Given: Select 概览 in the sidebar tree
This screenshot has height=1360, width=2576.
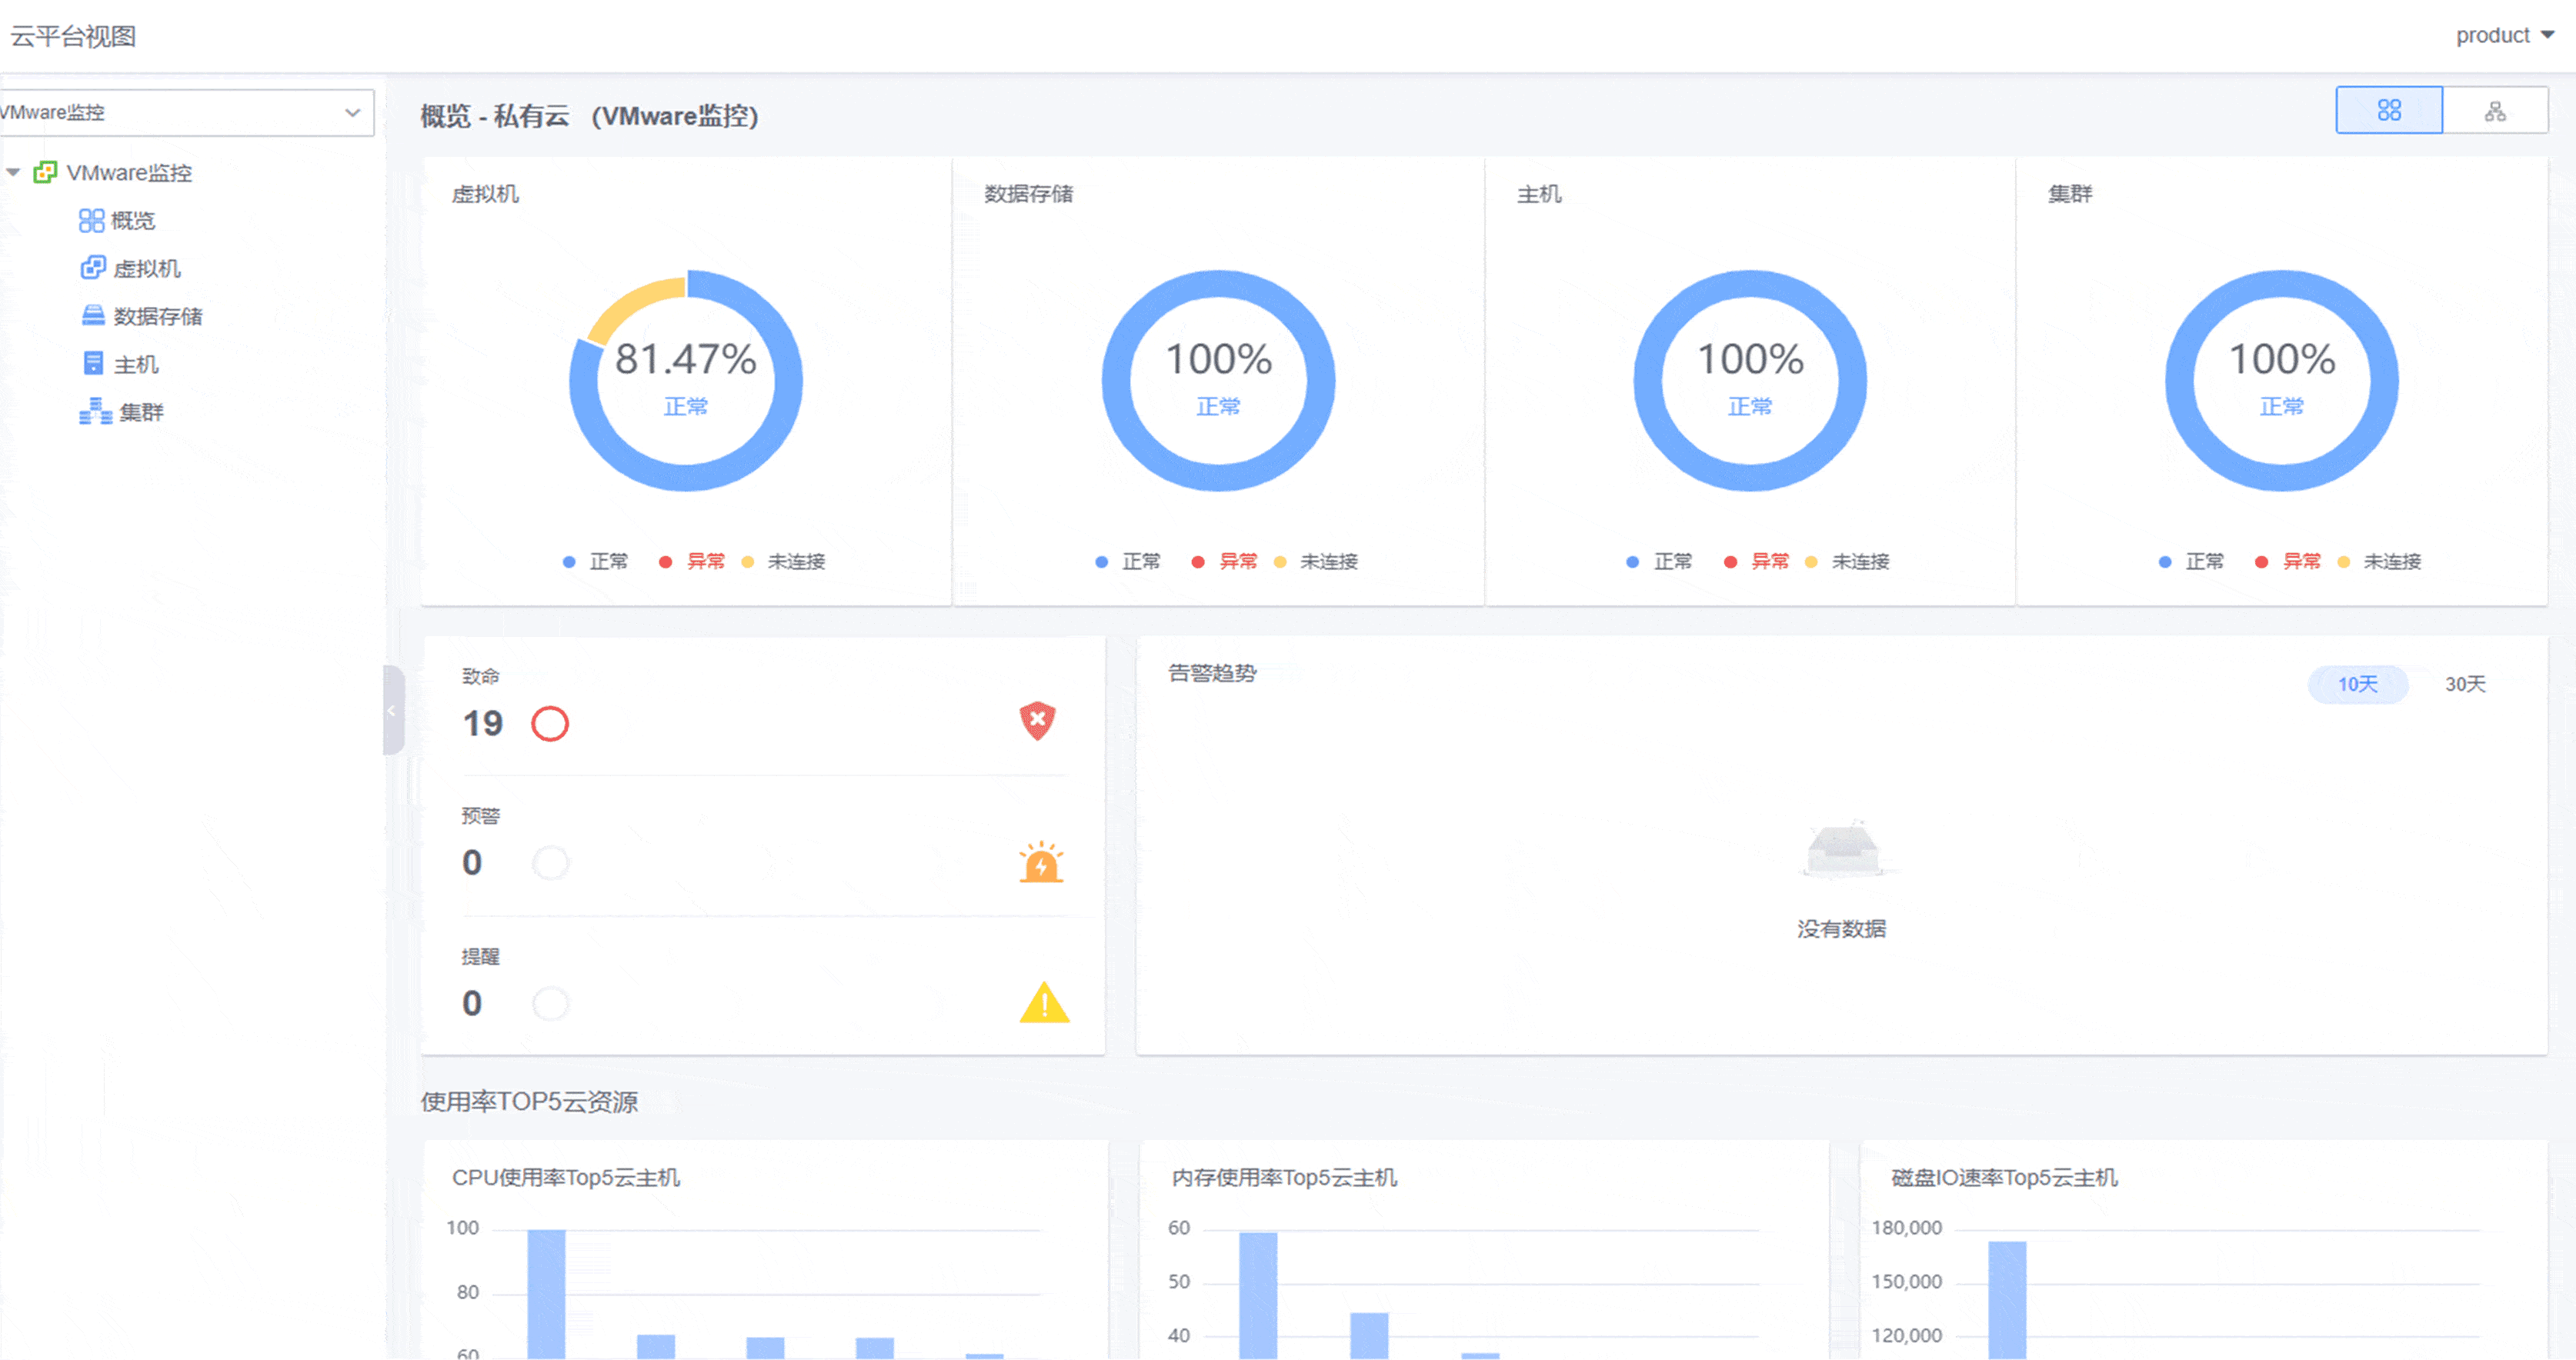Looking at the screenshot, I should [x=132, y=220].
